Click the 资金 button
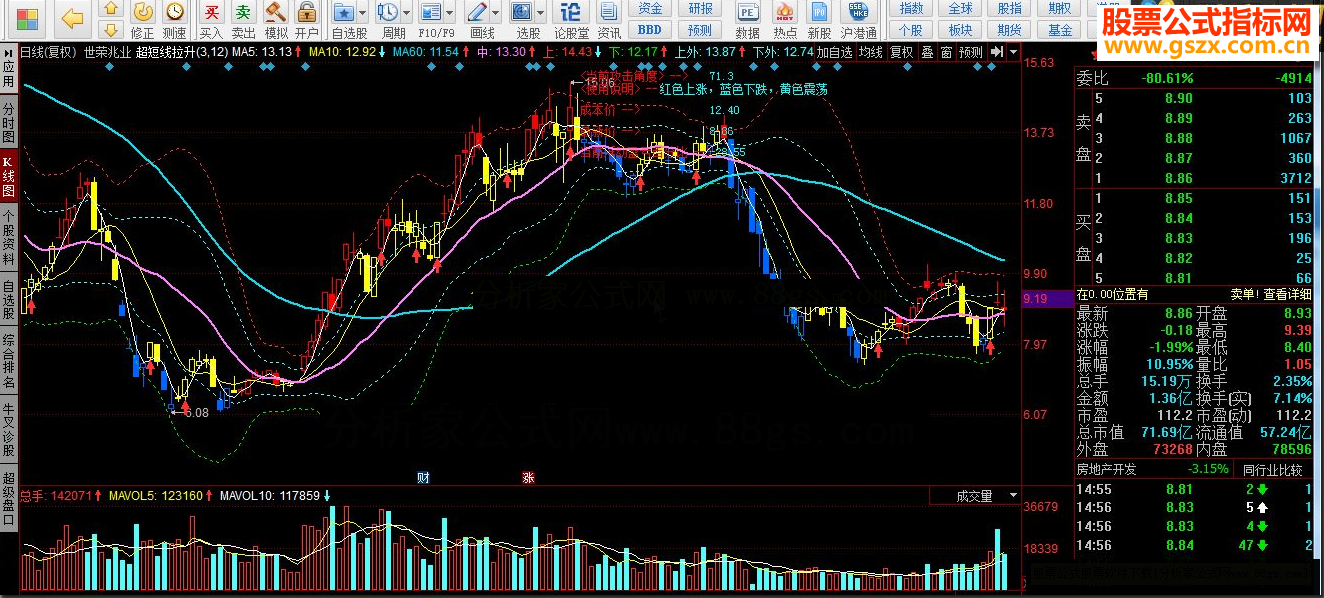Screen dimensions: 1324x598 (x=650, y=9)
